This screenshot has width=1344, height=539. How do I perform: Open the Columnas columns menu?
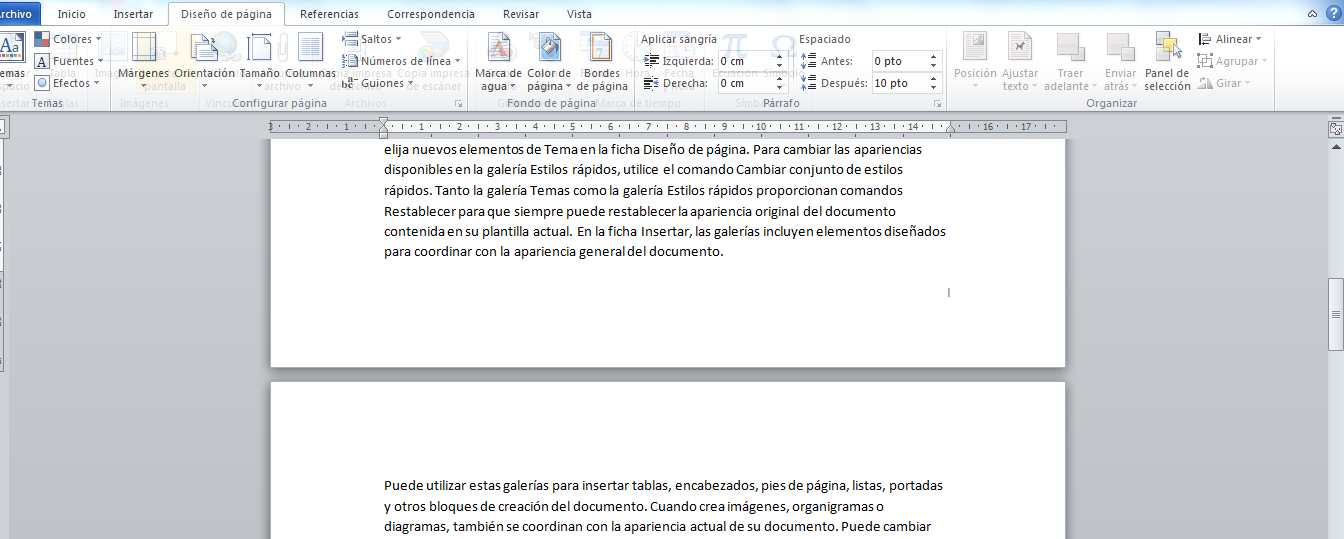tap(310, 60)
